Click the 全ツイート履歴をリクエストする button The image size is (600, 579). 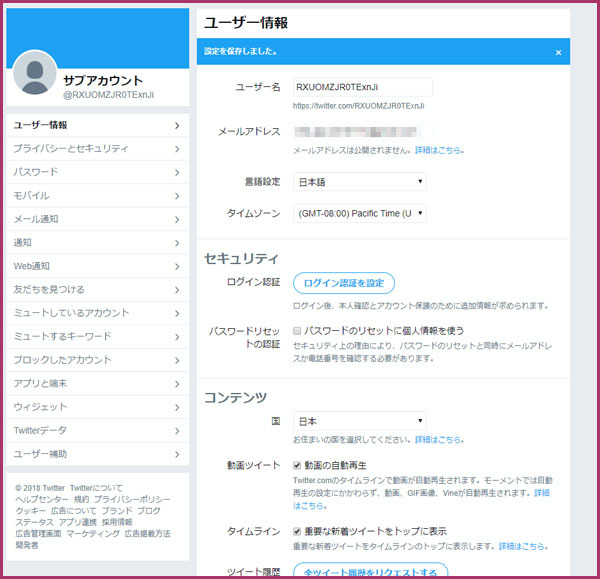[x=370, y=570]
